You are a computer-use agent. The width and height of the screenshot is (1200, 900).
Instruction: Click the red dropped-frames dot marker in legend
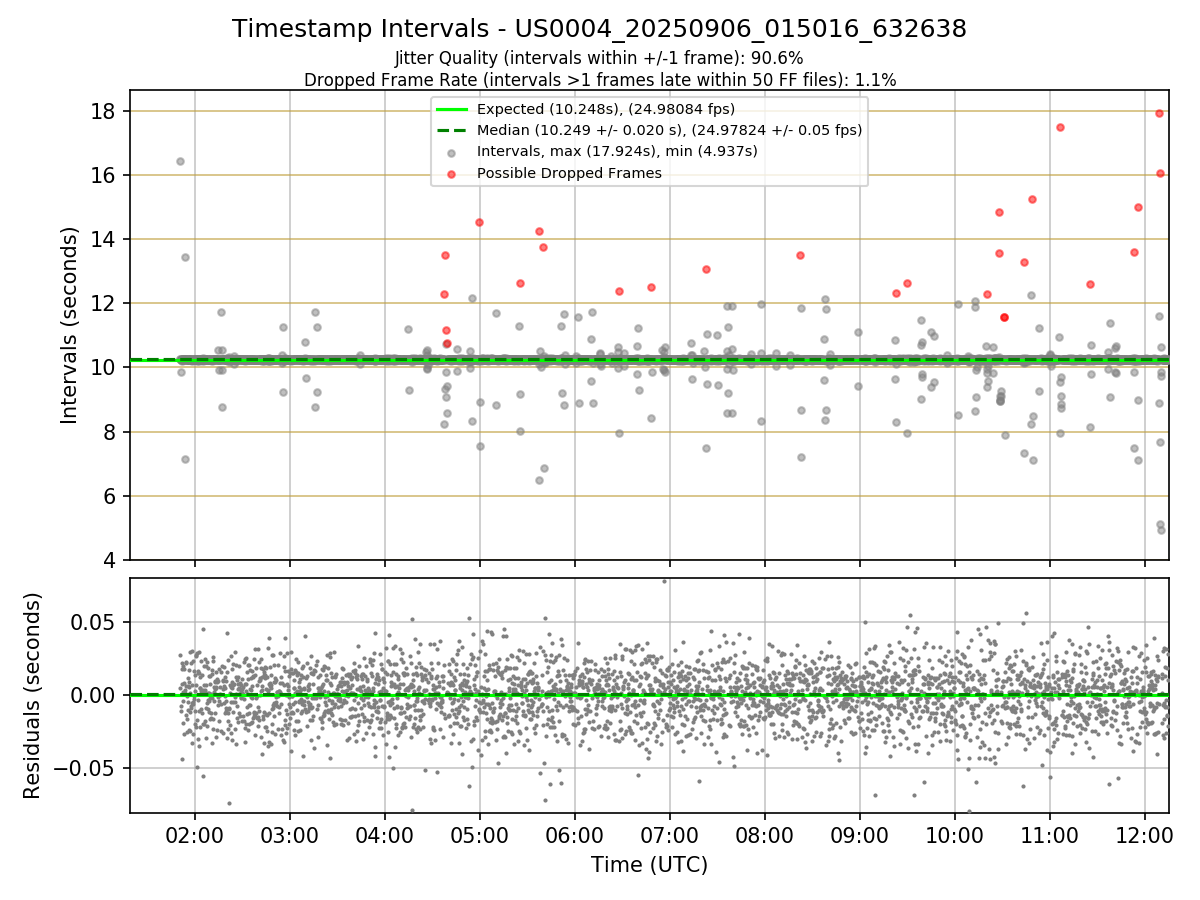(x=451, y=173)
